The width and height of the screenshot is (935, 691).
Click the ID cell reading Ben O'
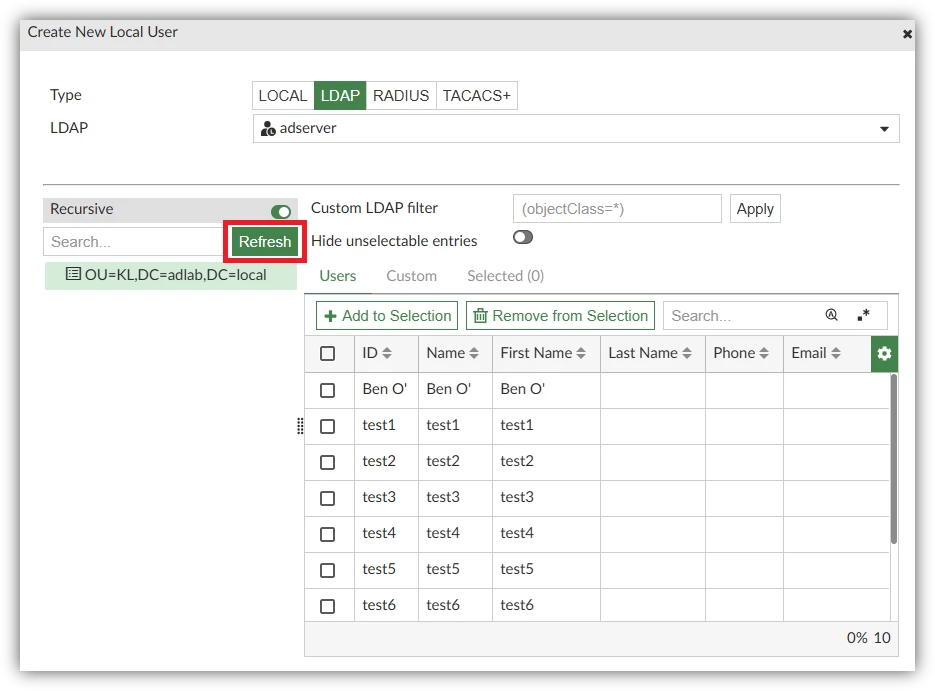385,389
